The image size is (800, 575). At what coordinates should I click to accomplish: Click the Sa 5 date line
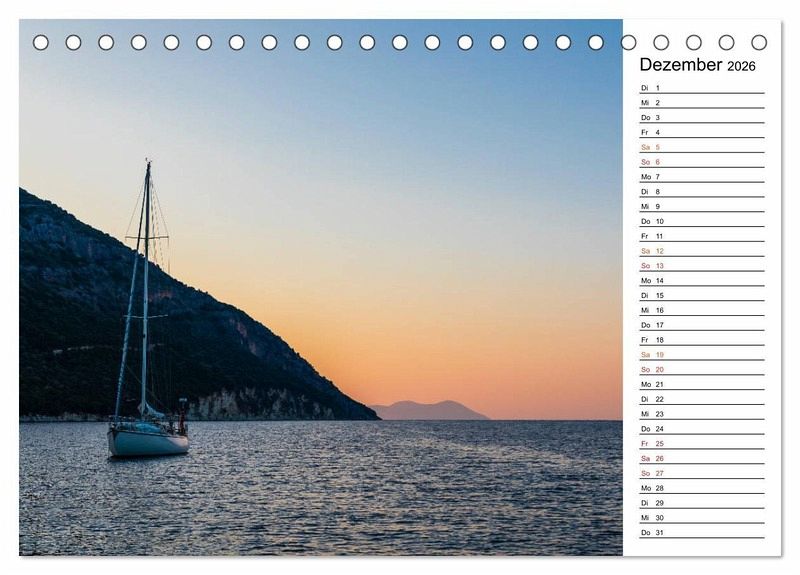[x=701, y=147]
